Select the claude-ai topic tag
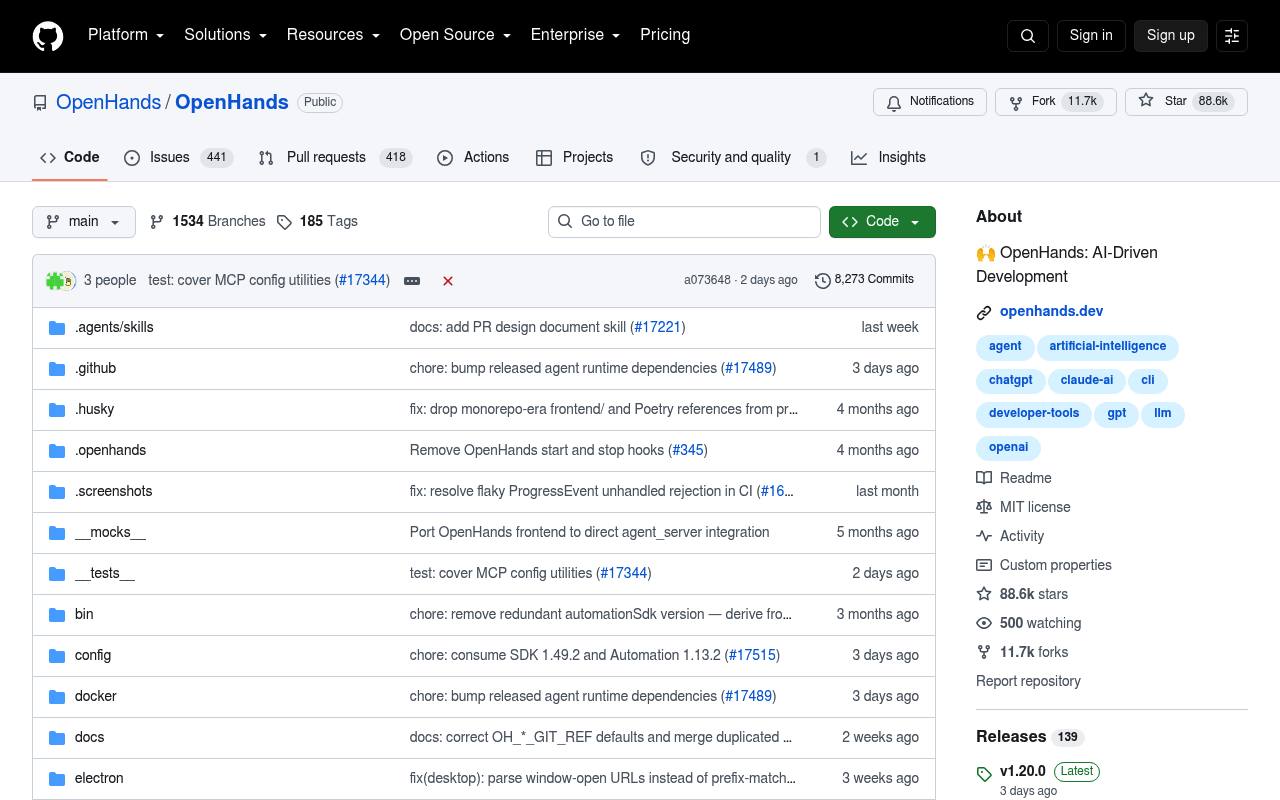Screen dimensions: 1280x800 (x=1086, y=381)
